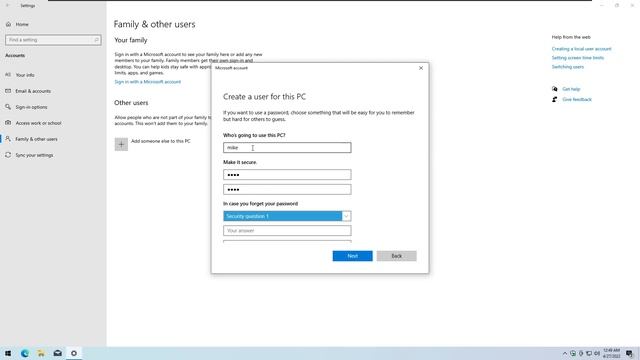The image size is (640, 360).
Task: Close the Microsoft account dialog
Action: (421, 68)
